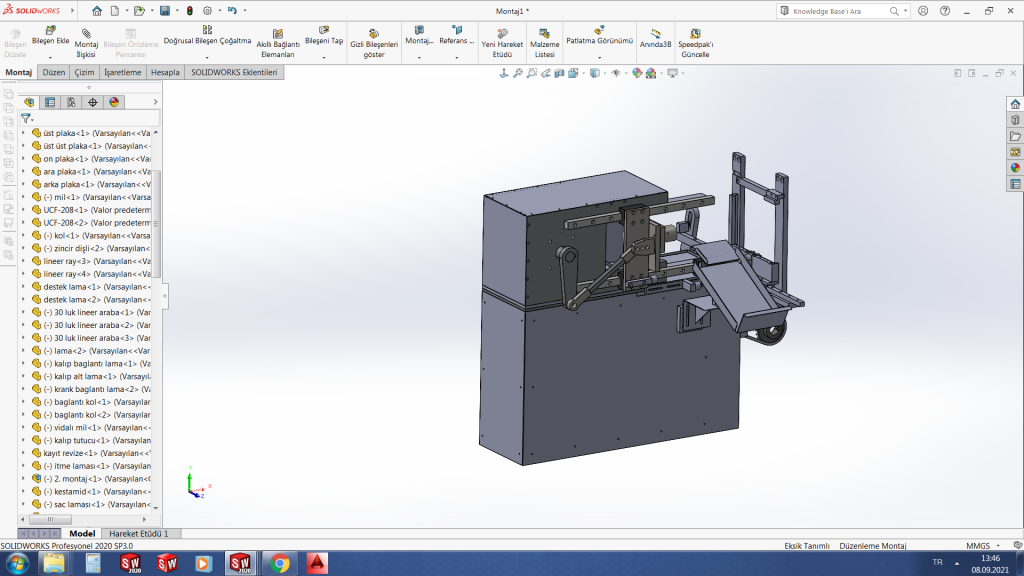
Task: Open the DisplayManager tab with the color ball
Action: 114,102
